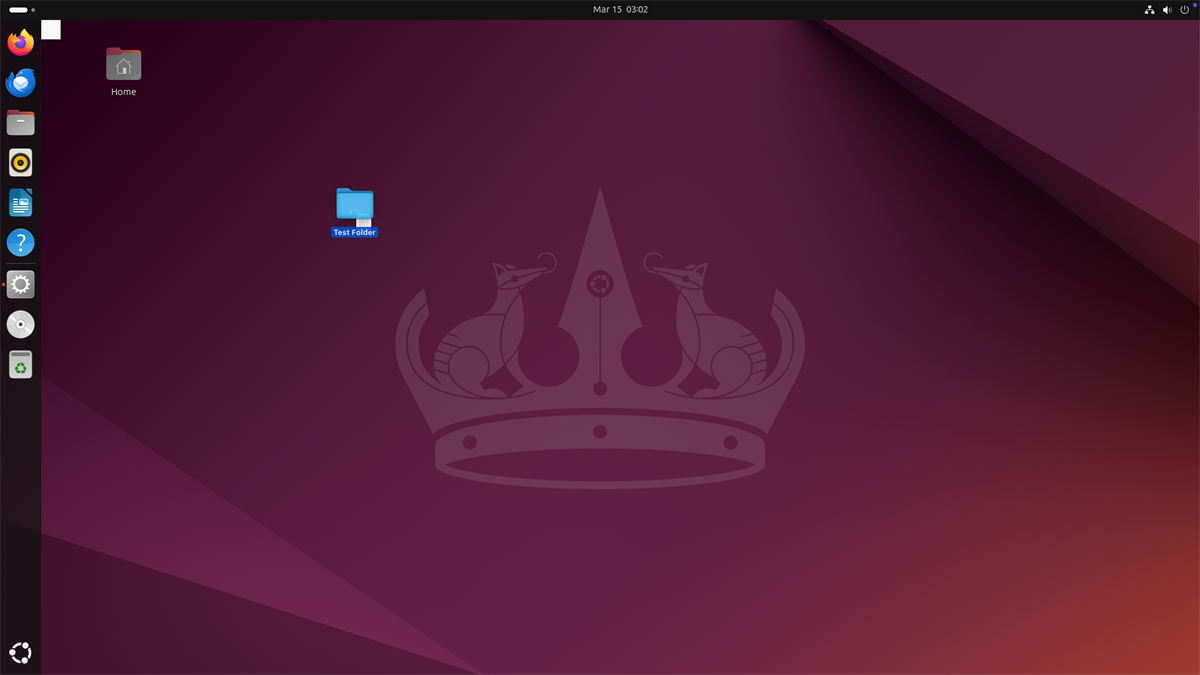Show Applications via the Ubuntu logo
Screen dimensions: 1200x675
pos(20,653)
